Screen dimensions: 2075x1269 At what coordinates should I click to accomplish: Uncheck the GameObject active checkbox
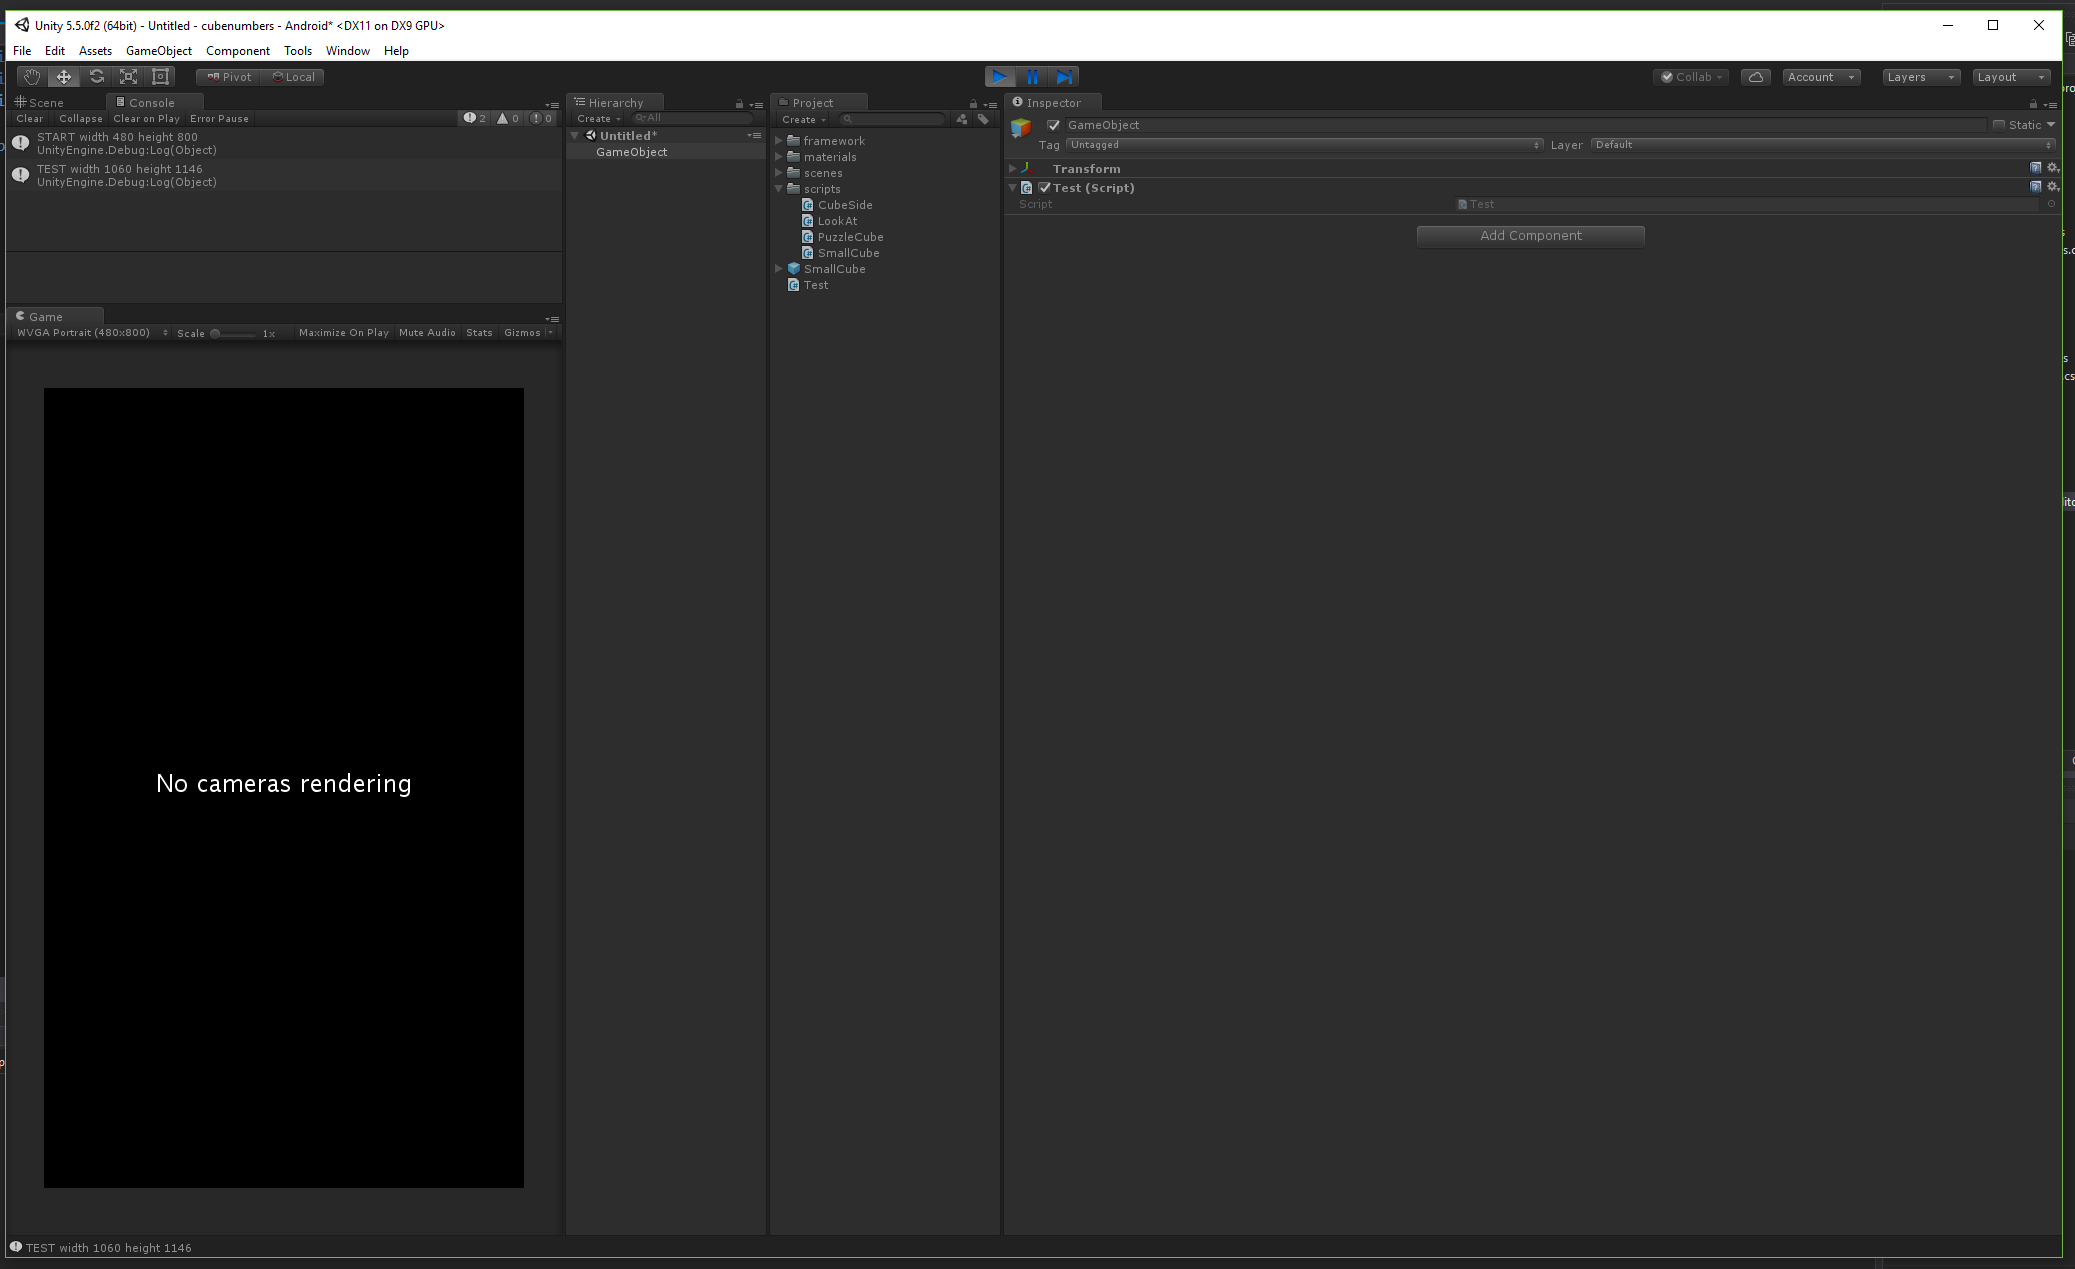coord(1054,125)
